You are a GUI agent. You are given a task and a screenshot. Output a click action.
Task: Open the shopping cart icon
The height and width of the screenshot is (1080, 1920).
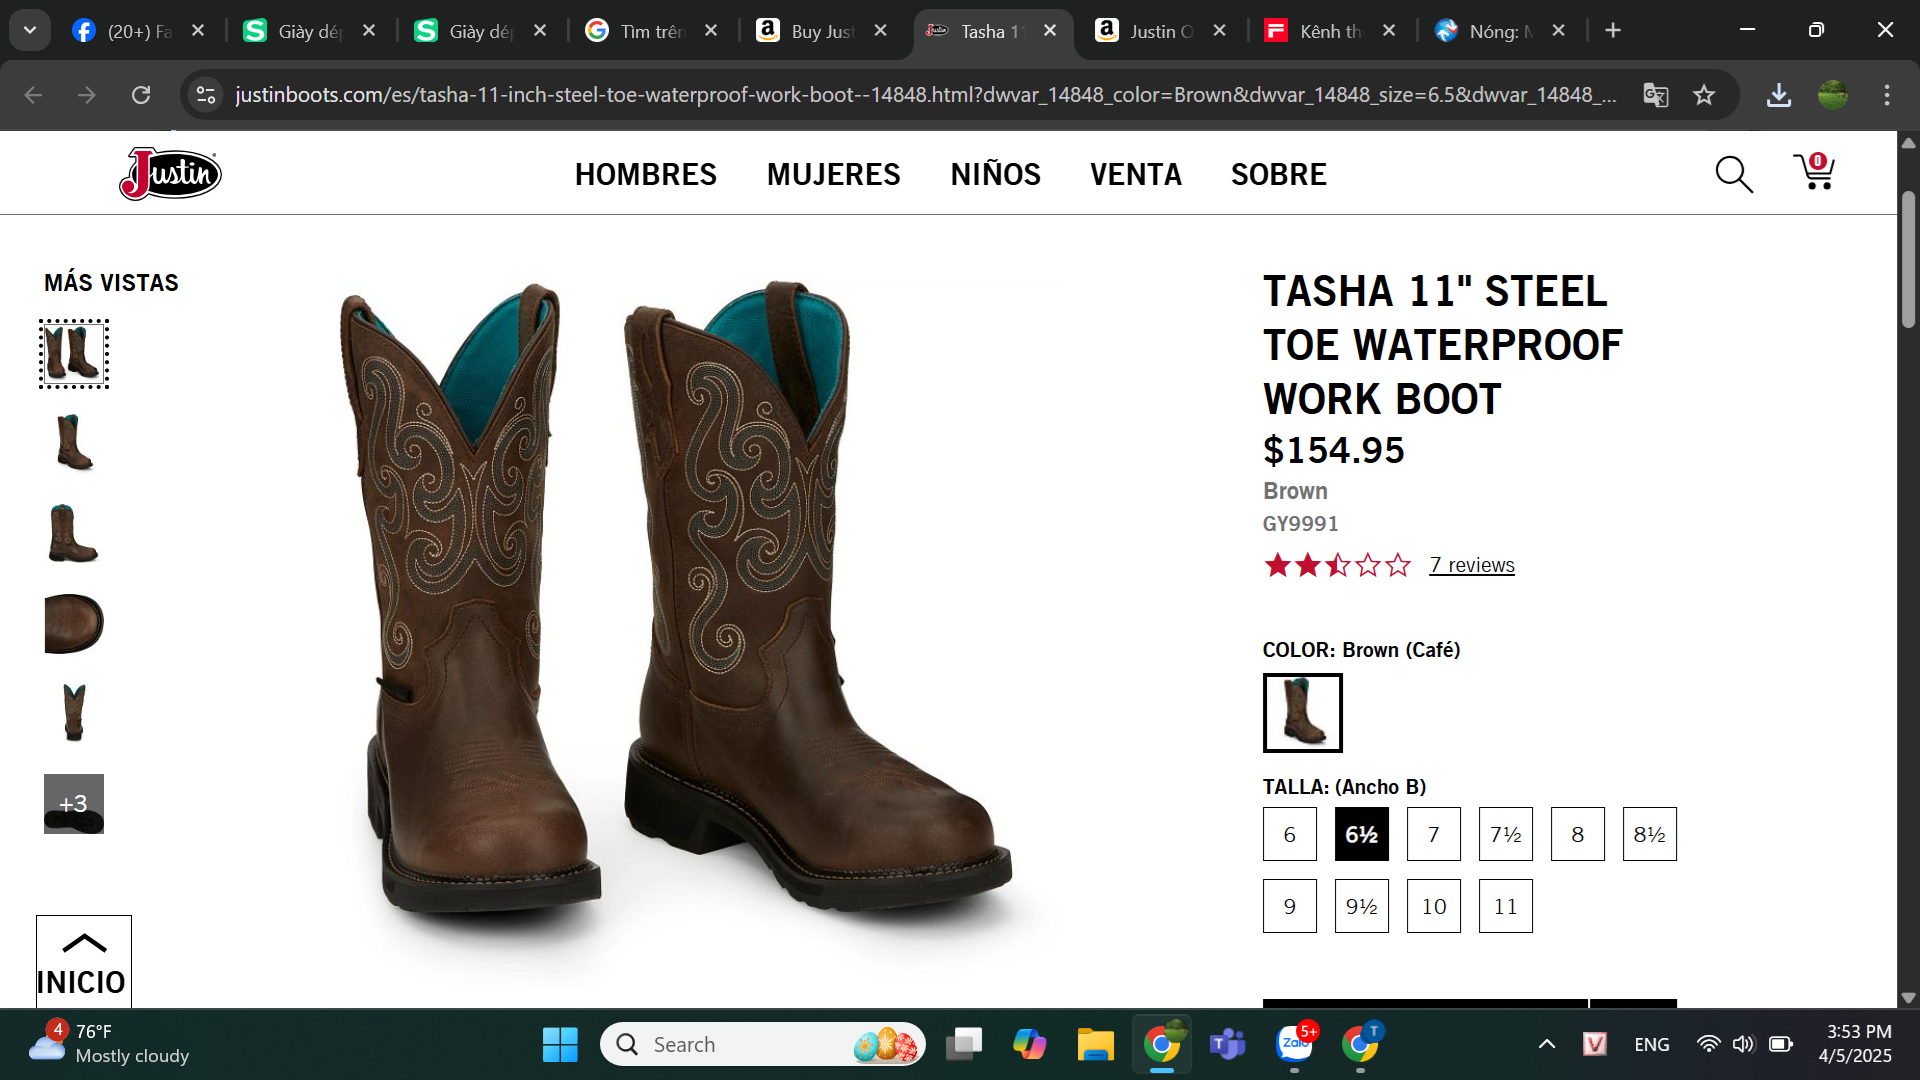click(1814, 173)
